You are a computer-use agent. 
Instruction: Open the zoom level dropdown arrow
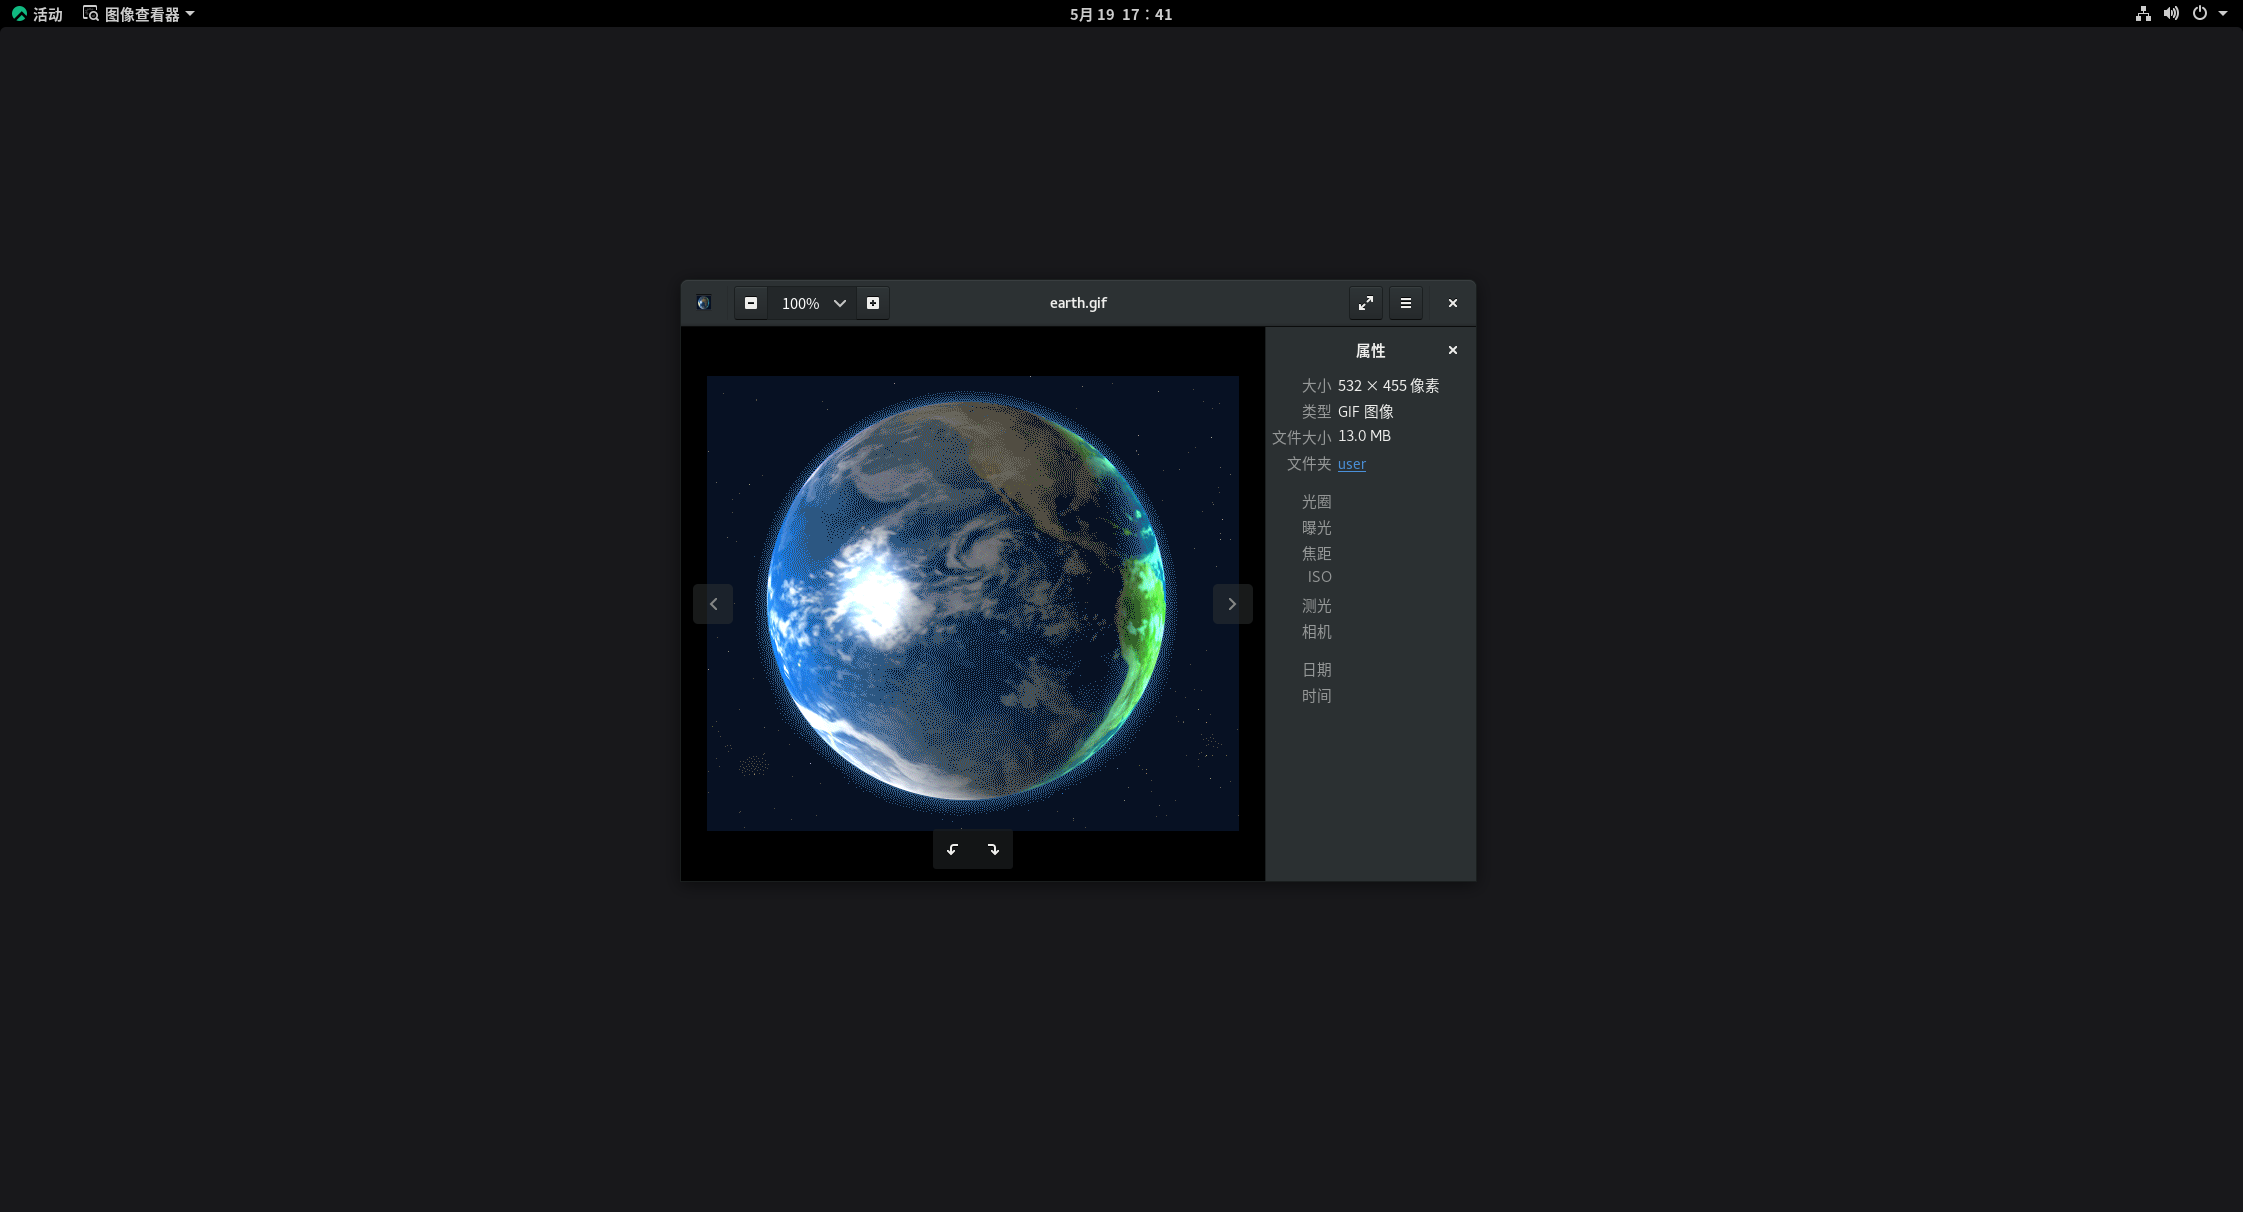pos(840,303)
